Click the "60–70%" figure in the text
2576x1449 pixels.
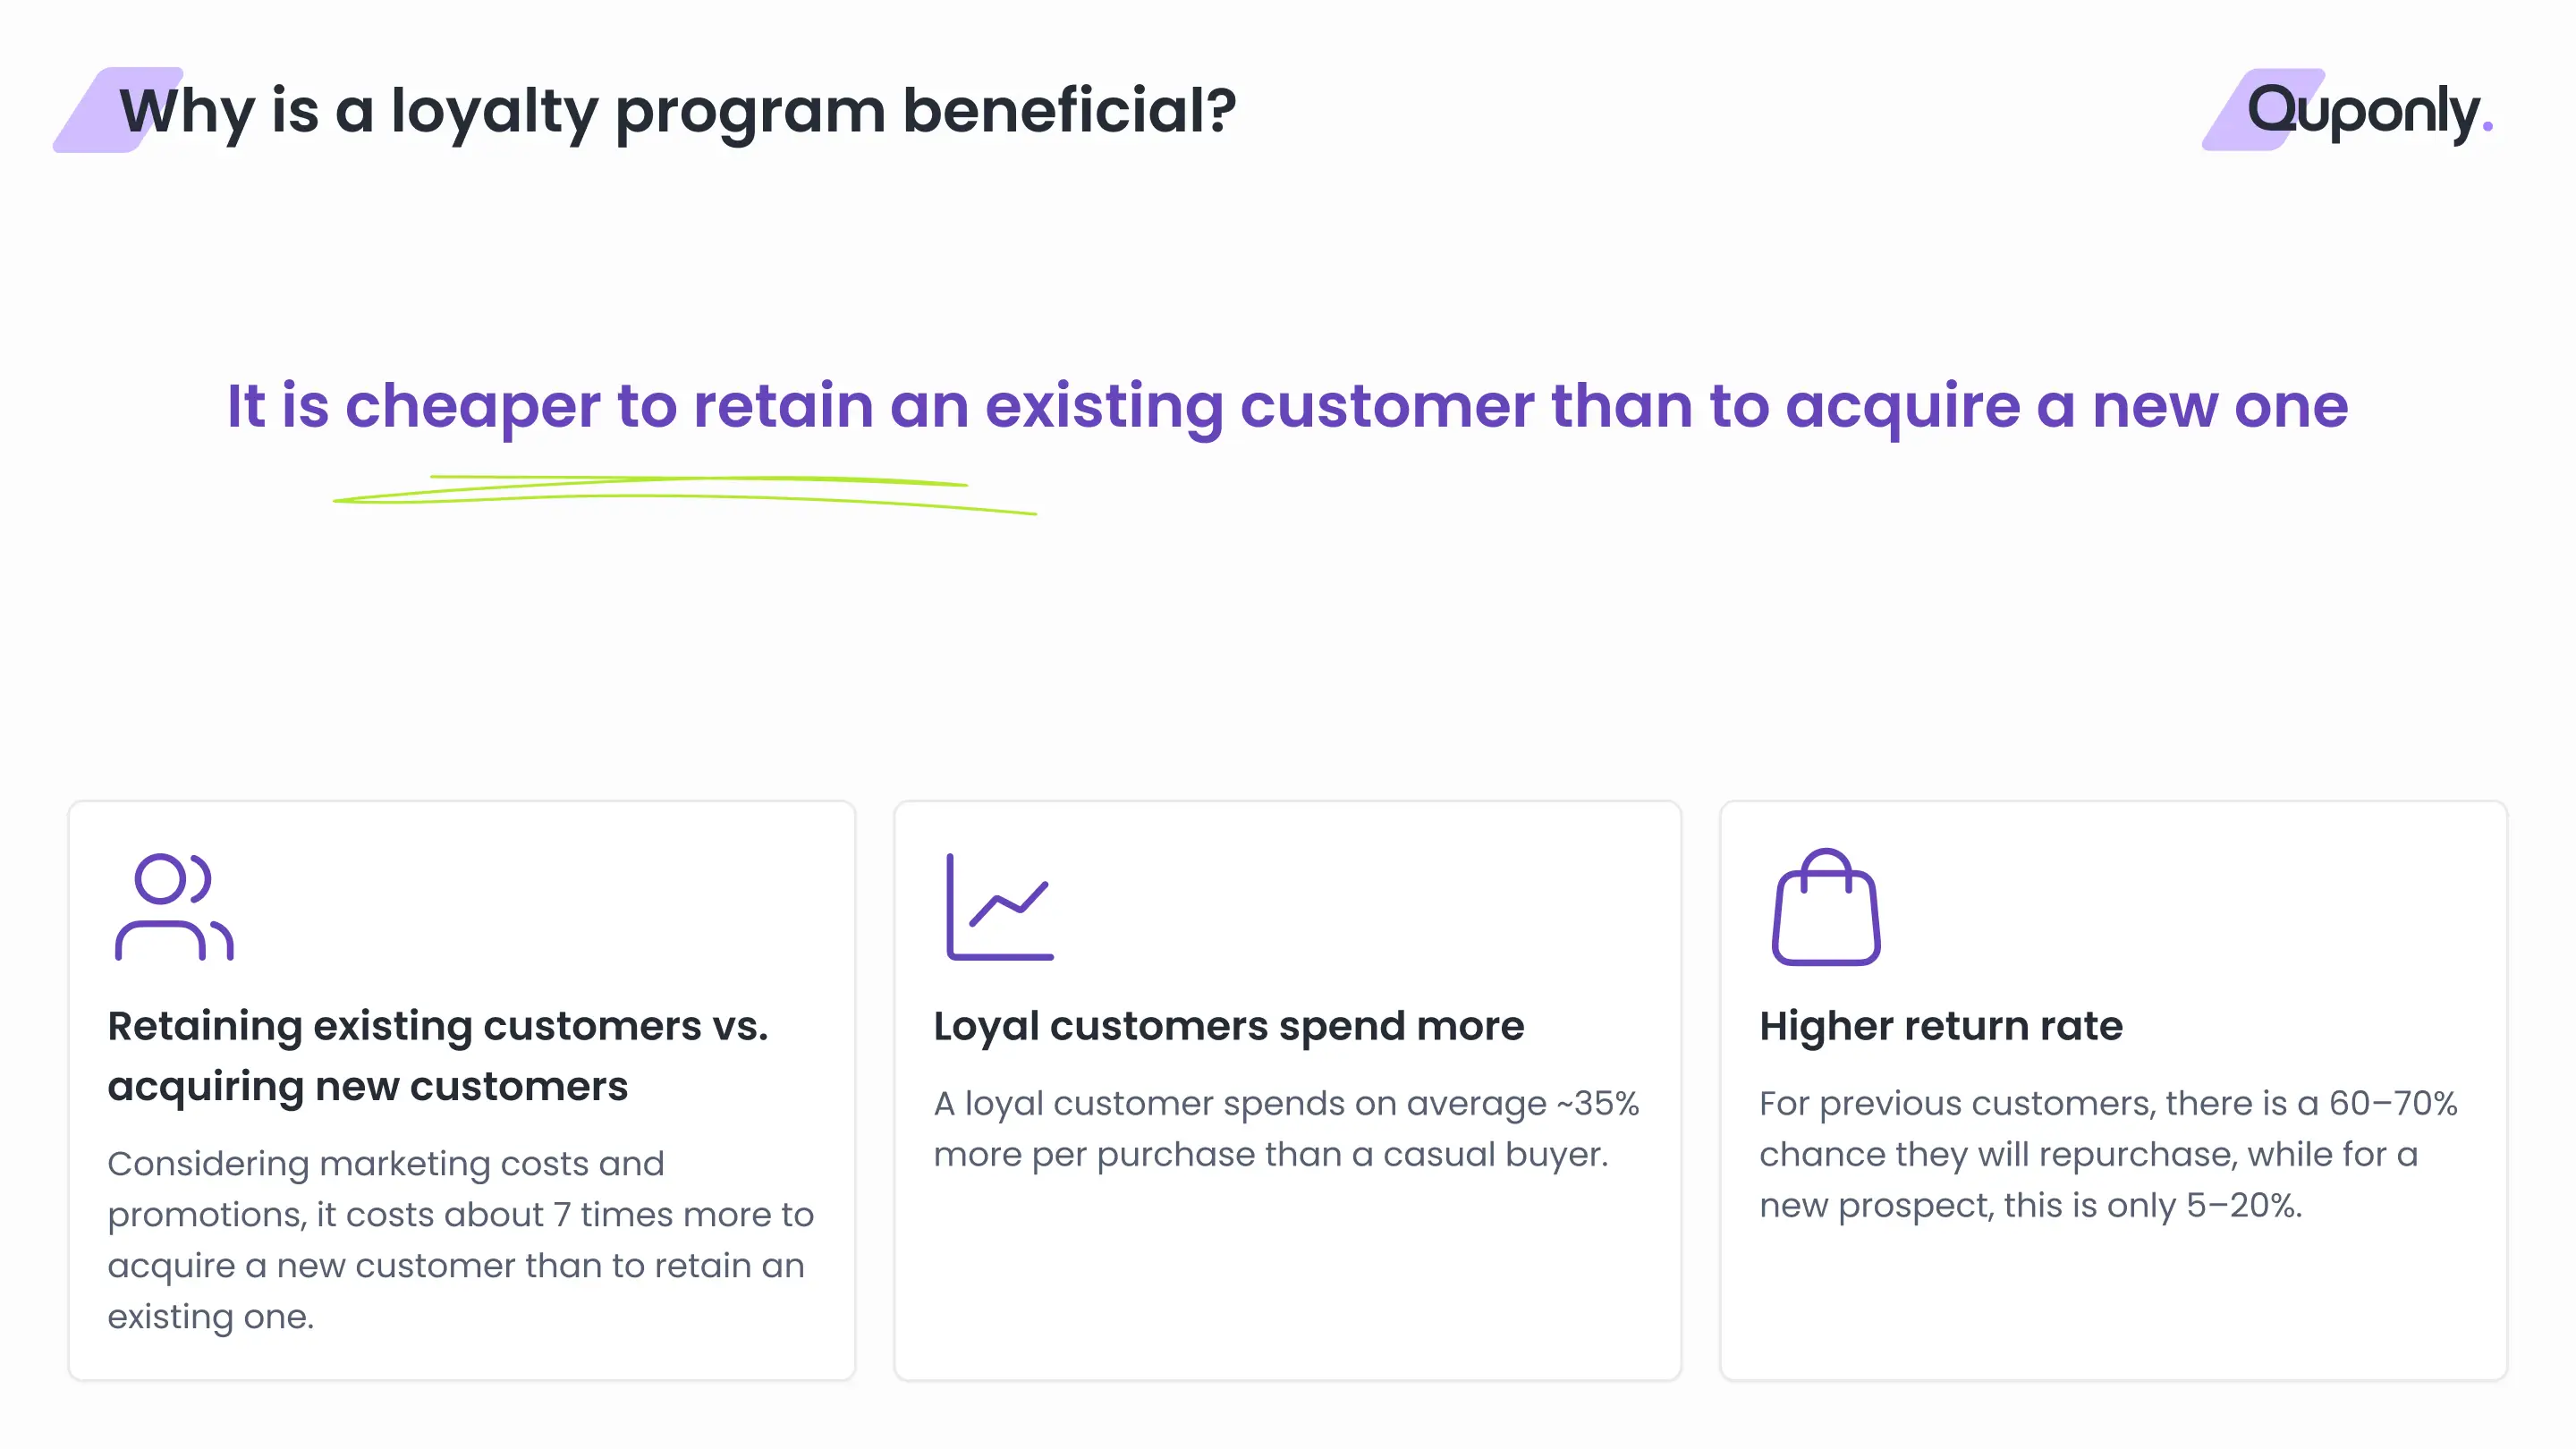[2392, 1103]
